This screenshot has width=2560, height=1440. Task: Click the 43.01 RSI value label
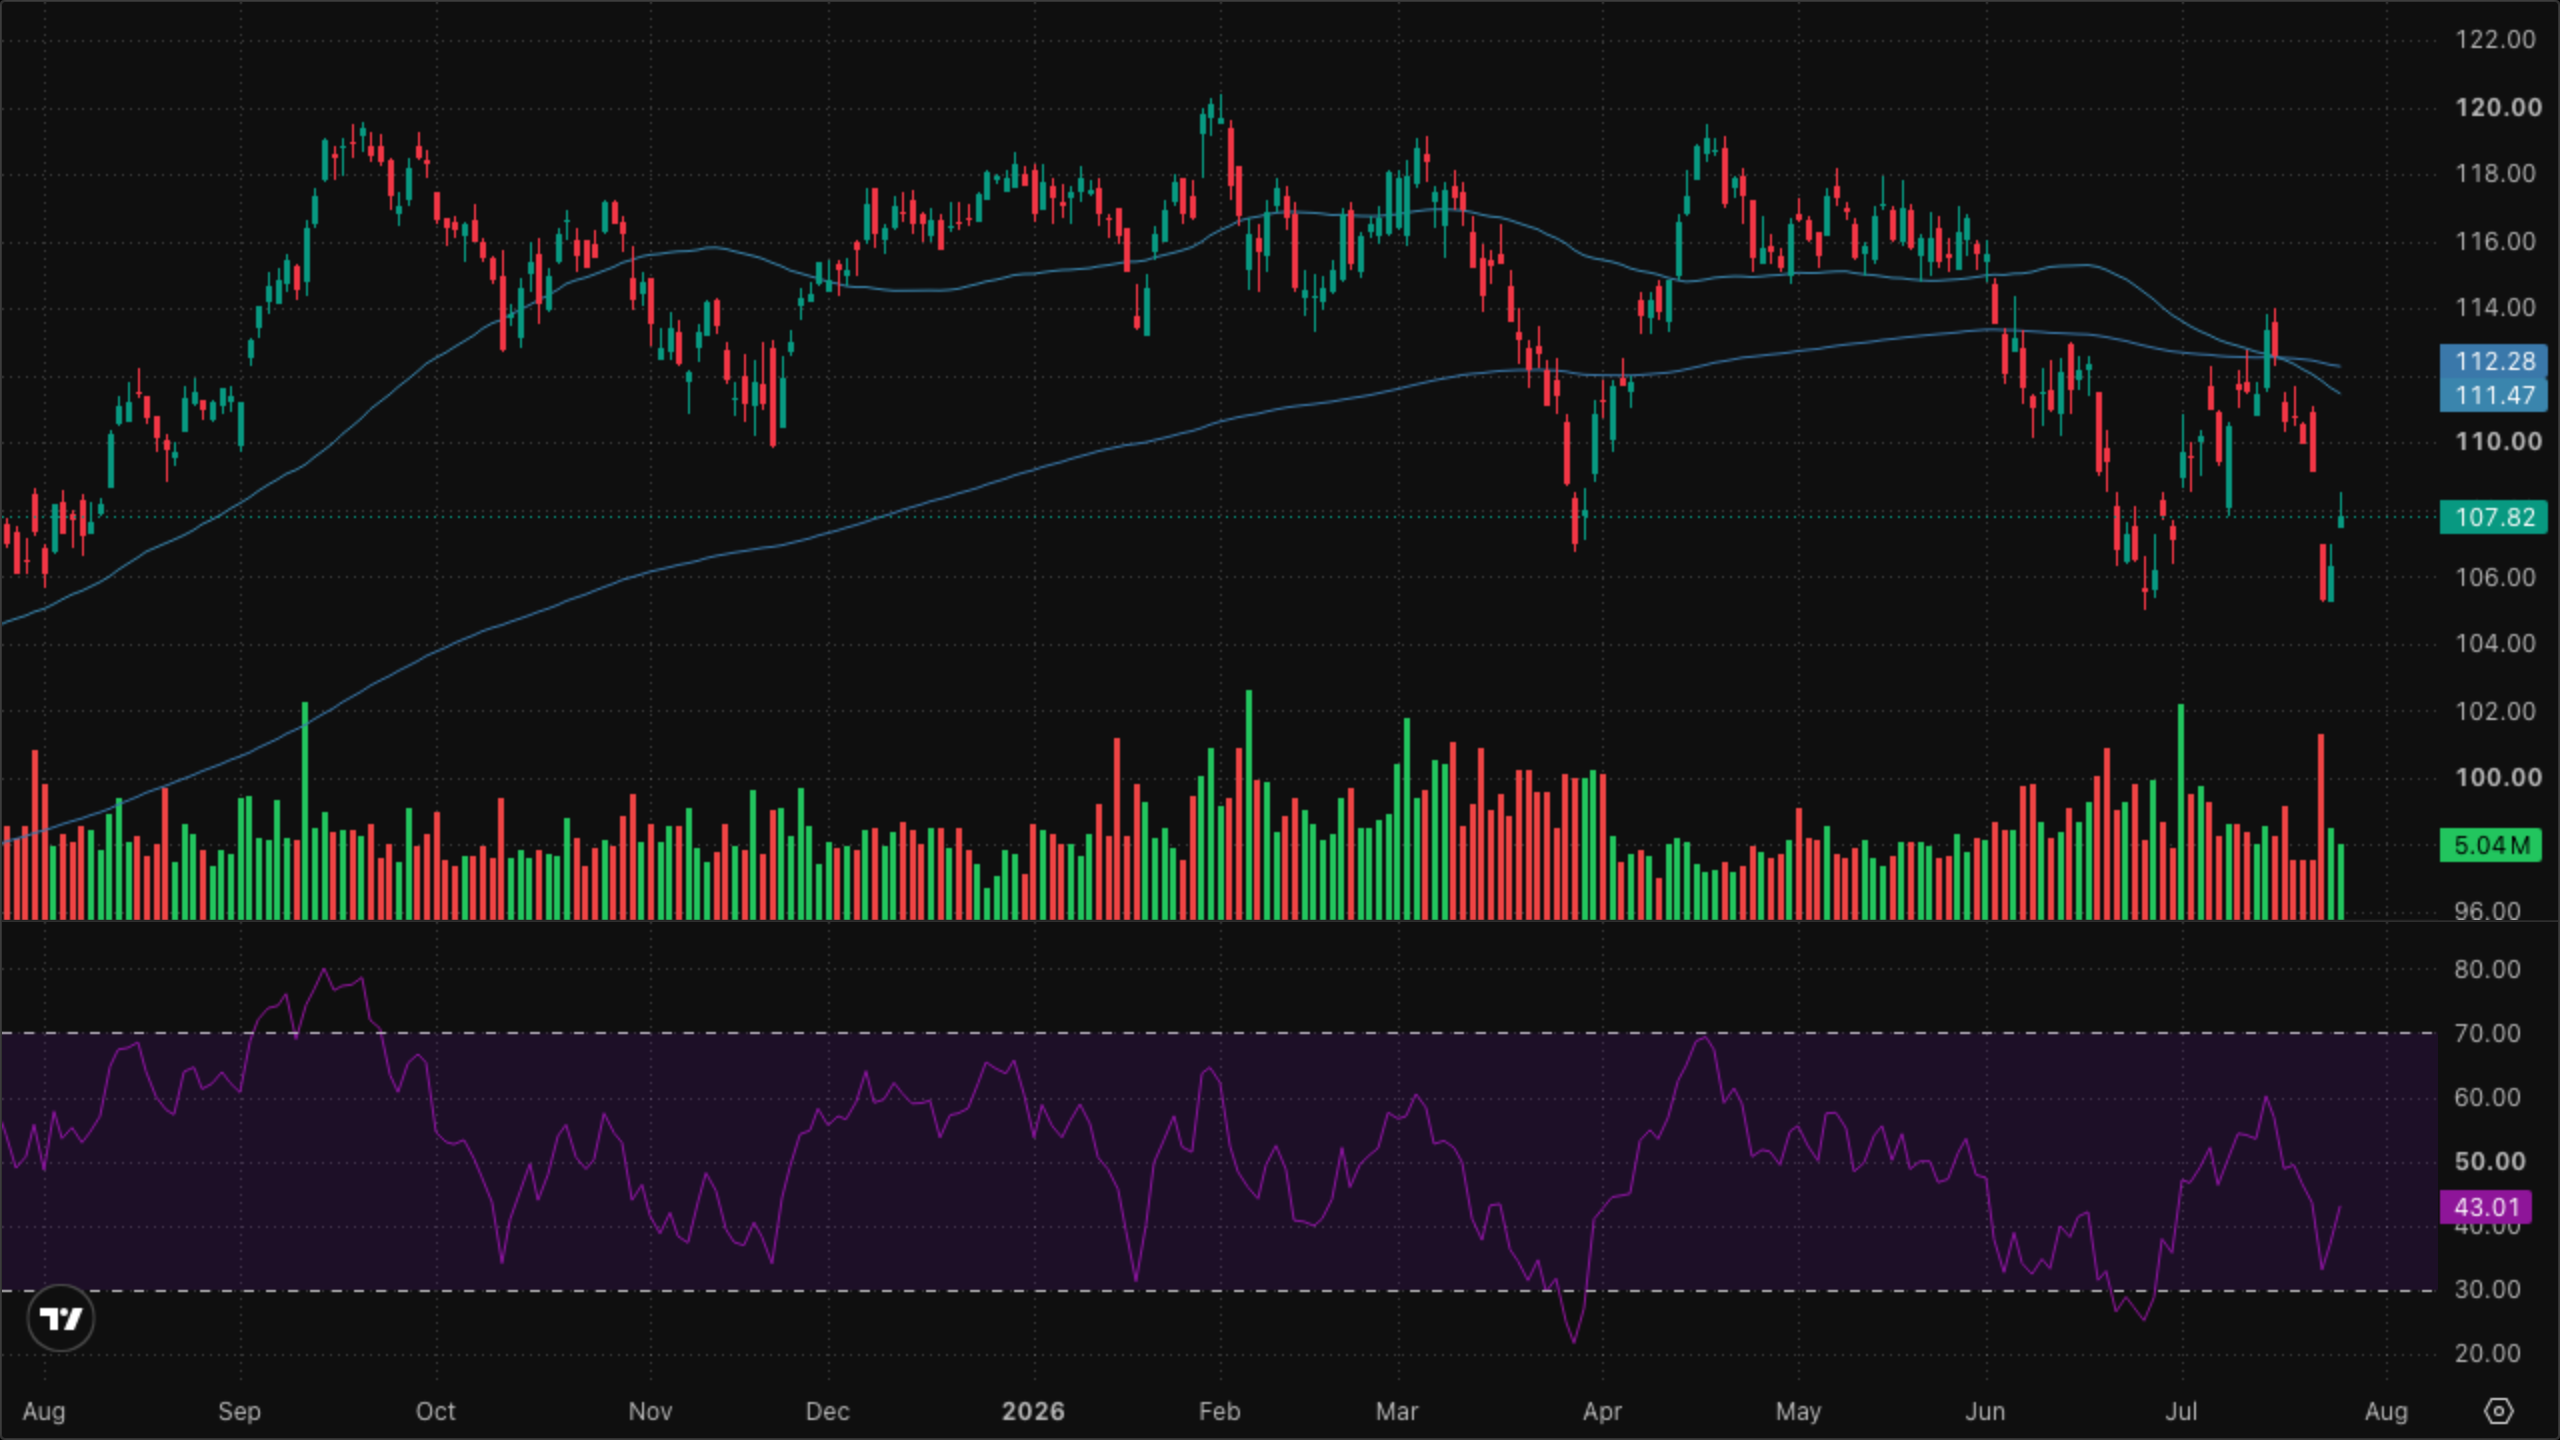point(2486,1207)
